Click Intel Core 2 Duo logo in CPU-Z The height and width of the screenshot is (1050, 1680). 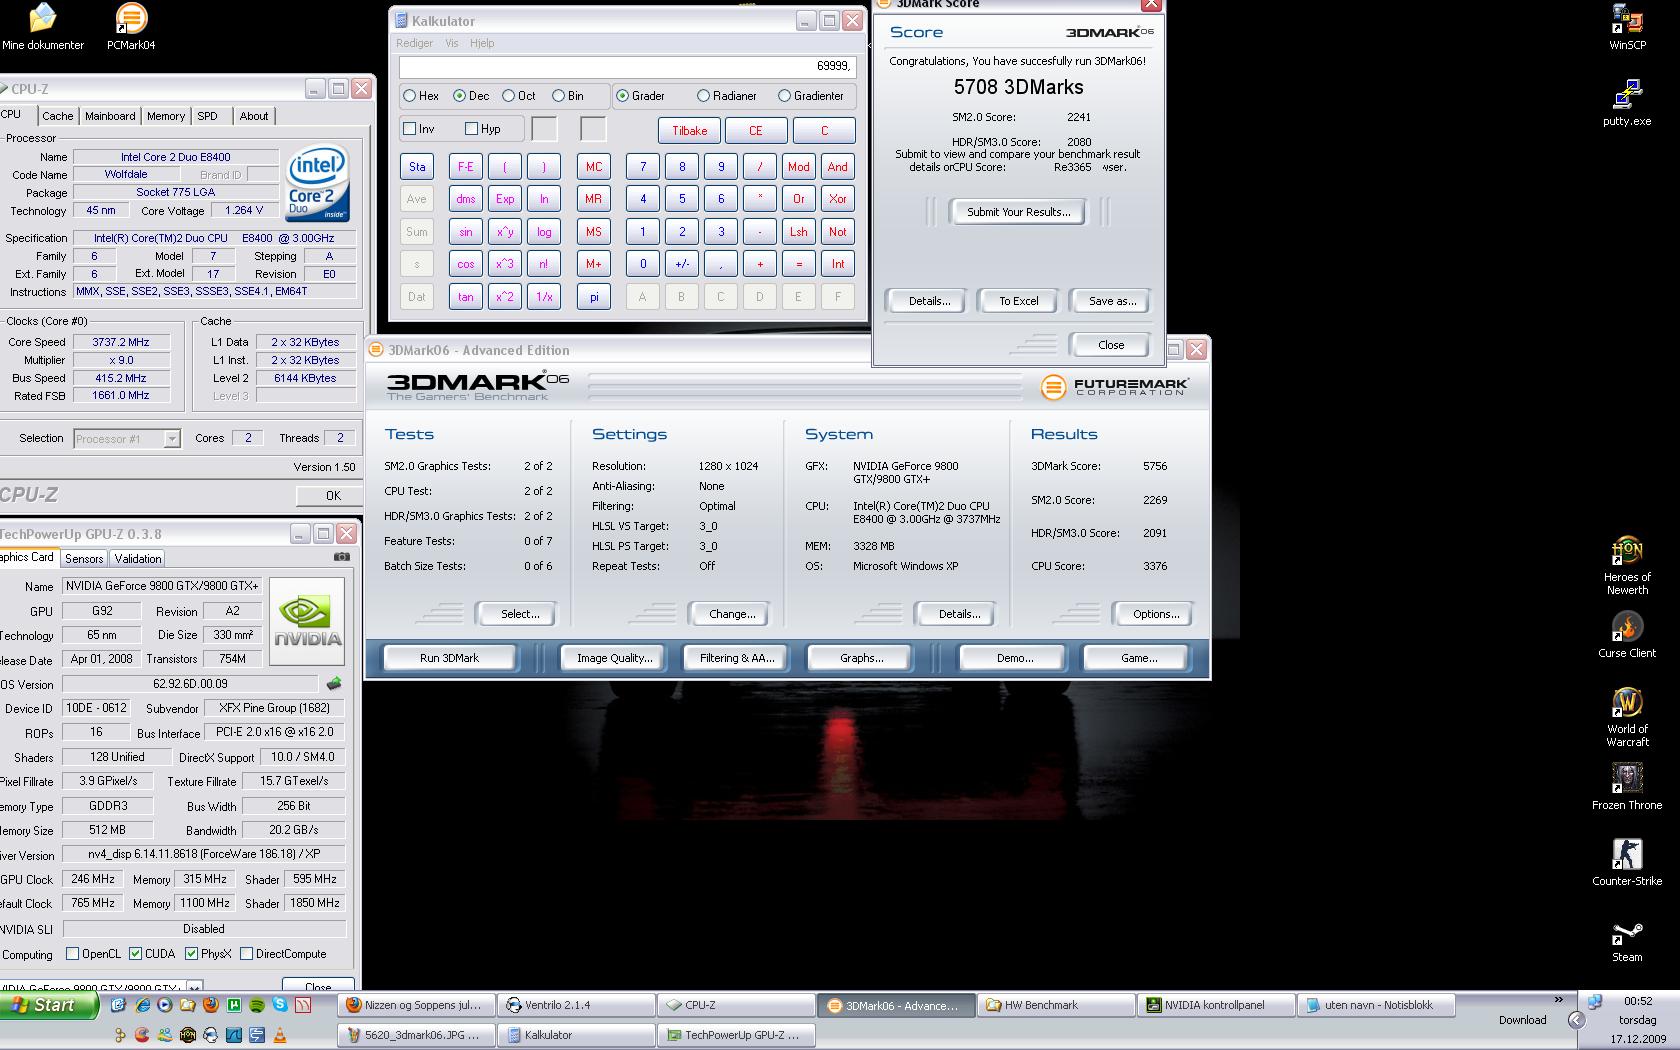[x=317, y=184]
